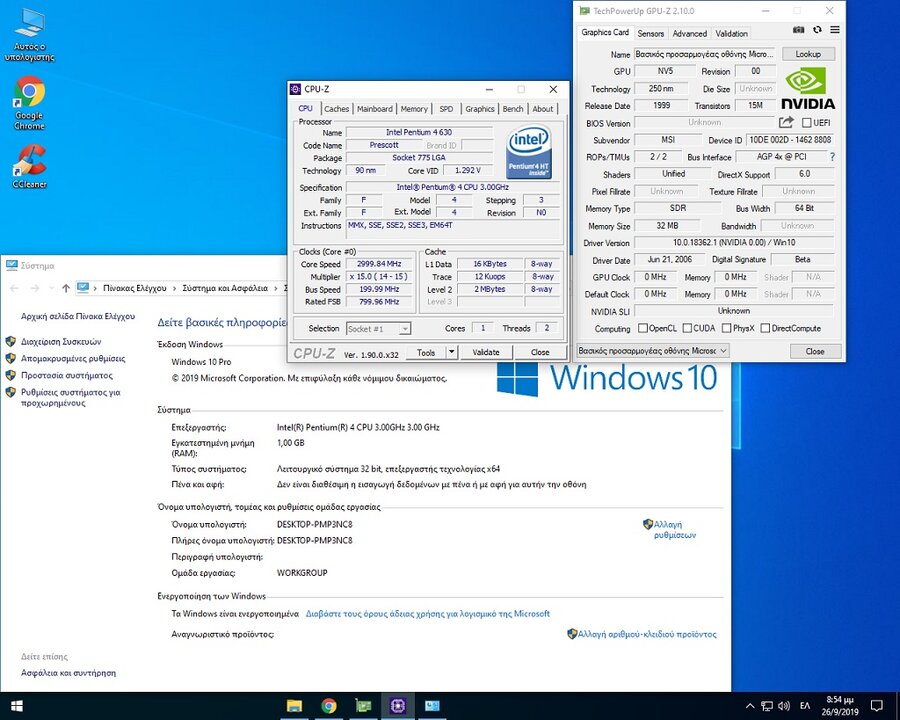Image resolution: width=900 pixels, height=720 pixels.
Task: Click the Up arrow in System window
Action: click(x=66, y=288)
